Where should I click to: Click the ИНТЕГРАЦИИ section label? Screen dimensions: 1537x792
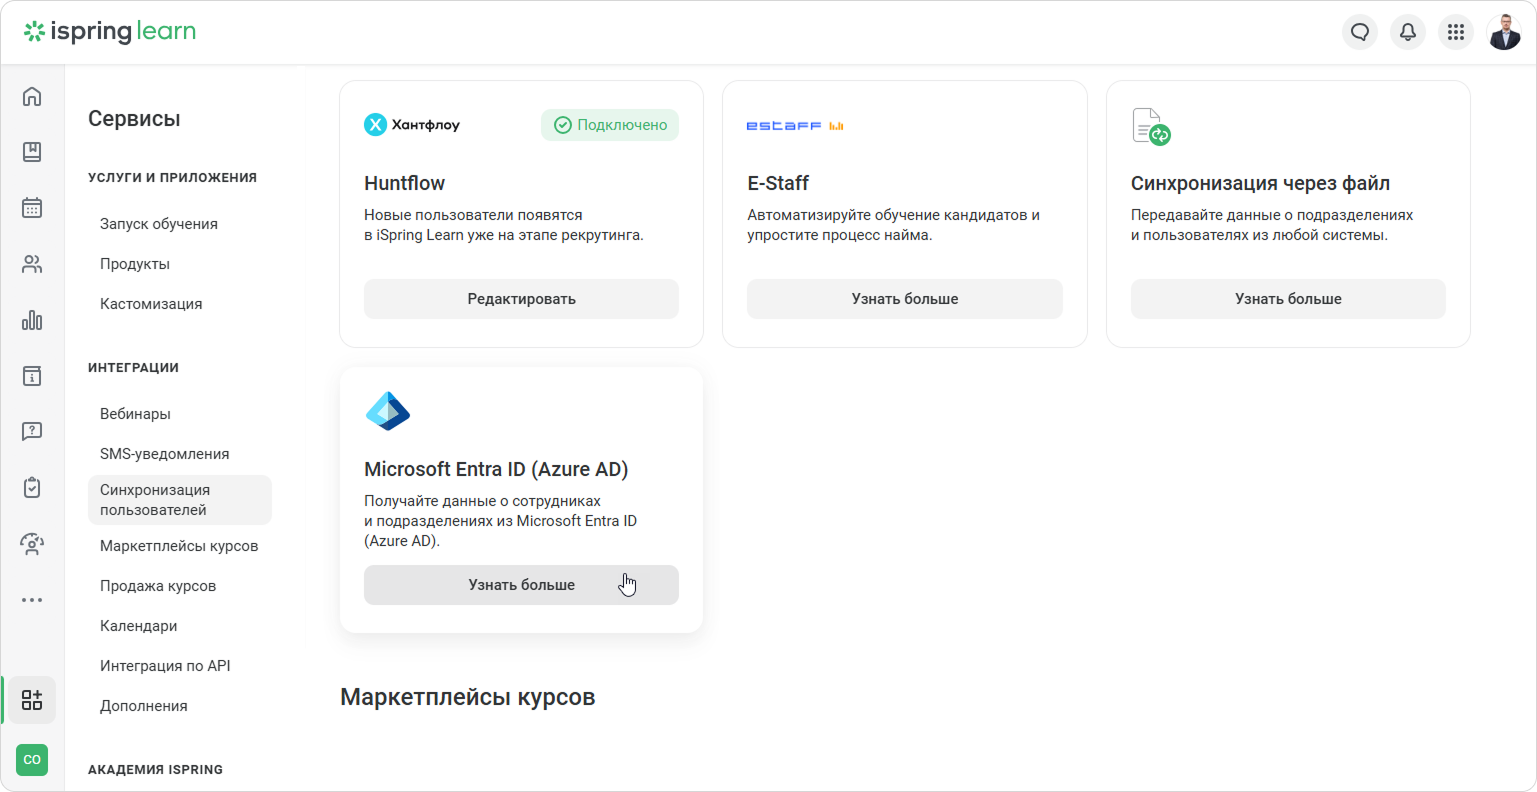pos(133,368)
